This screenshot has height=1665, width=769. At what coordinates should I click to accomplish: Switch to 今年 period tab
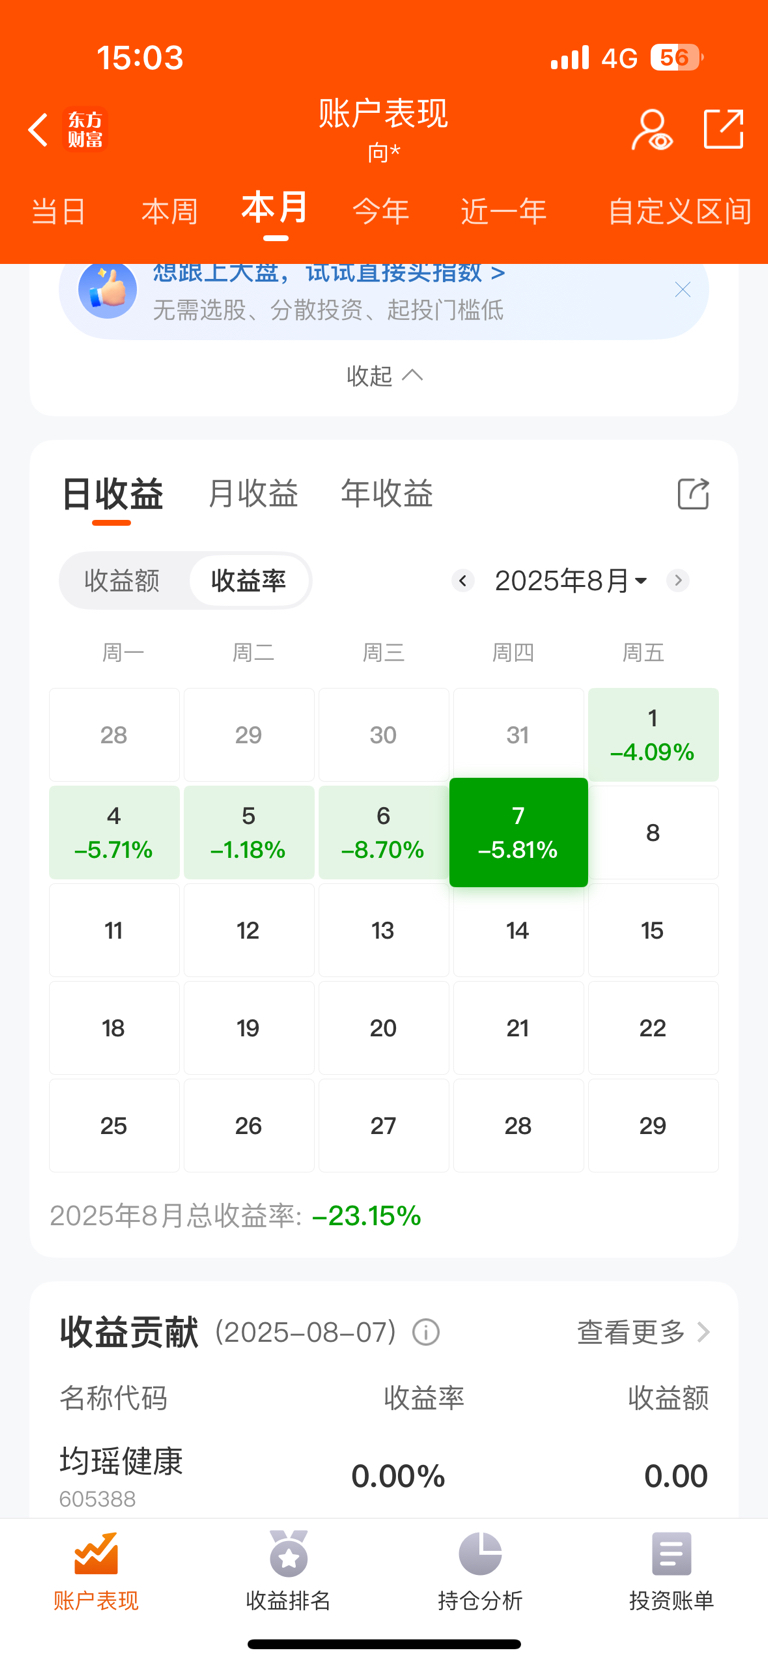pos(381,212)
